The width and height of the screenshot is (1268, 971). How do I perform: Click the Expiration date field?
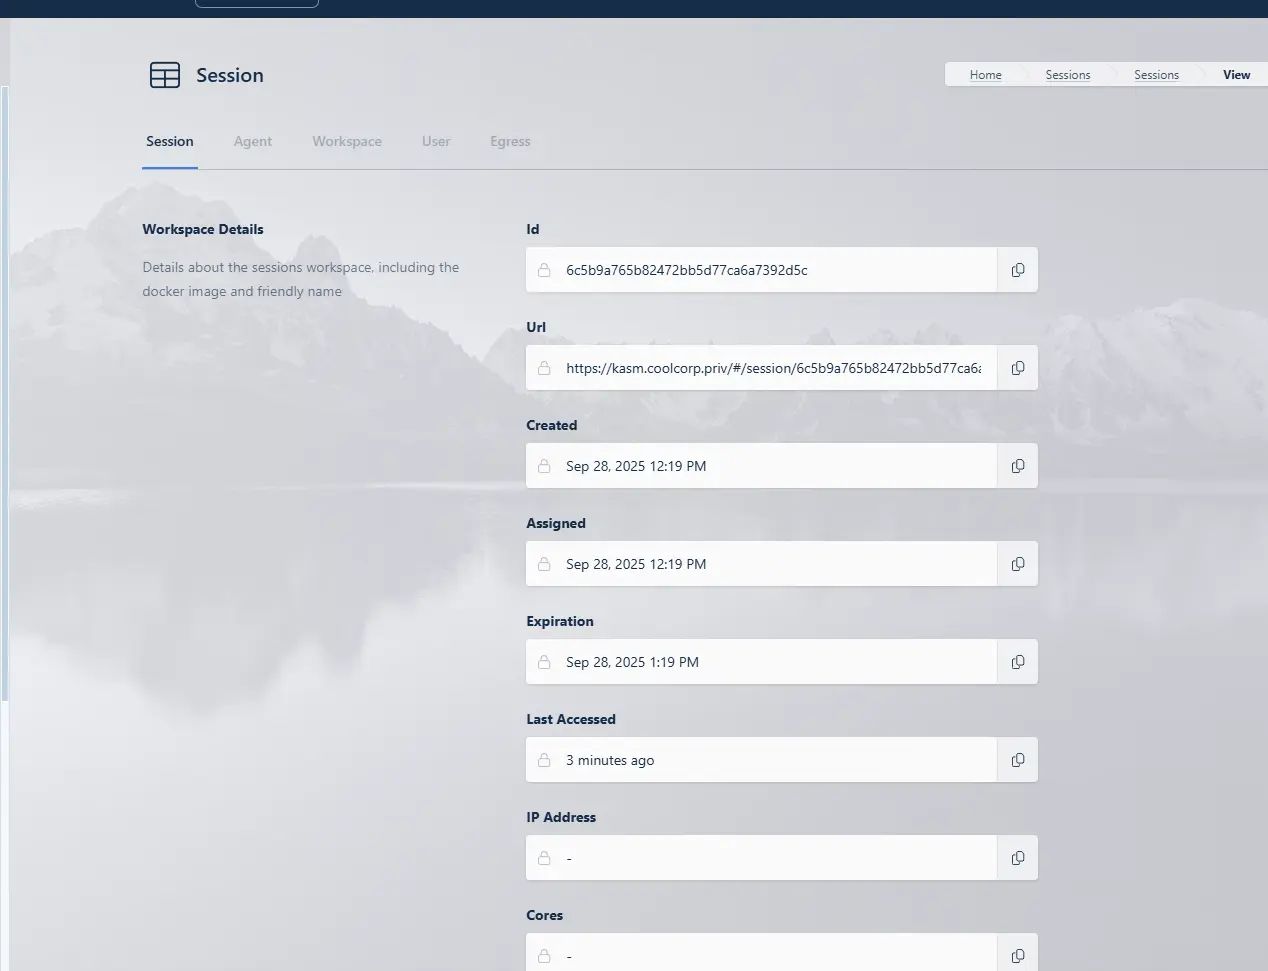click(x=770, y=662)
